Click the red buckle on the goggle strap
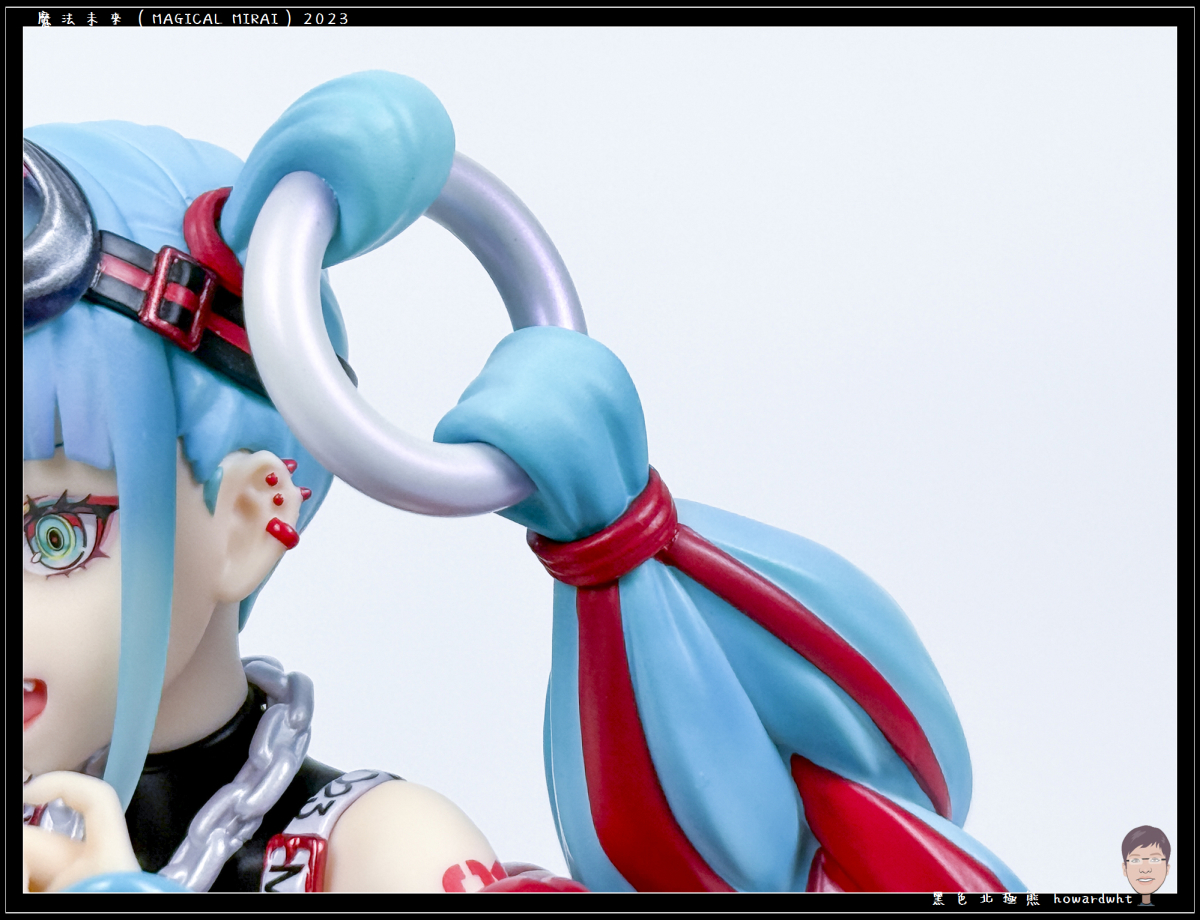 (x=179, y=297)
